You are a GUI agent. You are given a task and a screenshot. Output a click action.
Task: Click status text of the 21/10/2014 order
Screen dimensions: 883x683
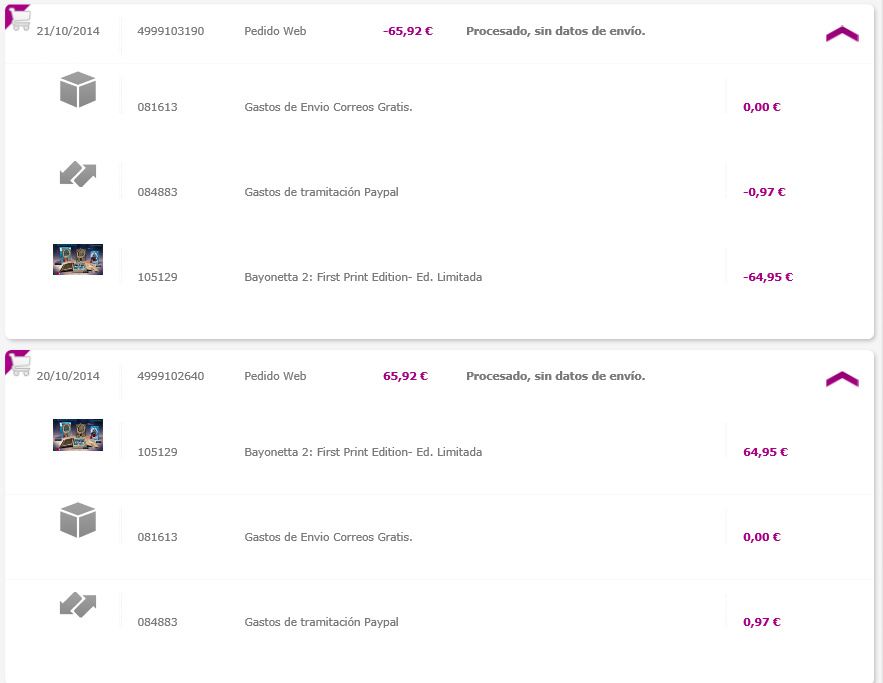tap(555, 31)
